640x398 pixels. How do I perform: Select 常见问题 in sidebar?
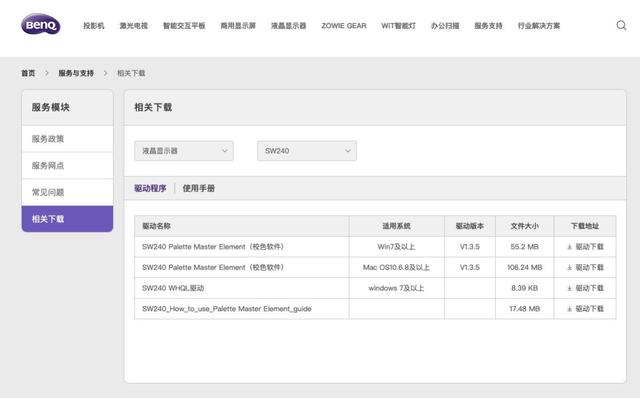pyautogui.click(x=67, y=192)
